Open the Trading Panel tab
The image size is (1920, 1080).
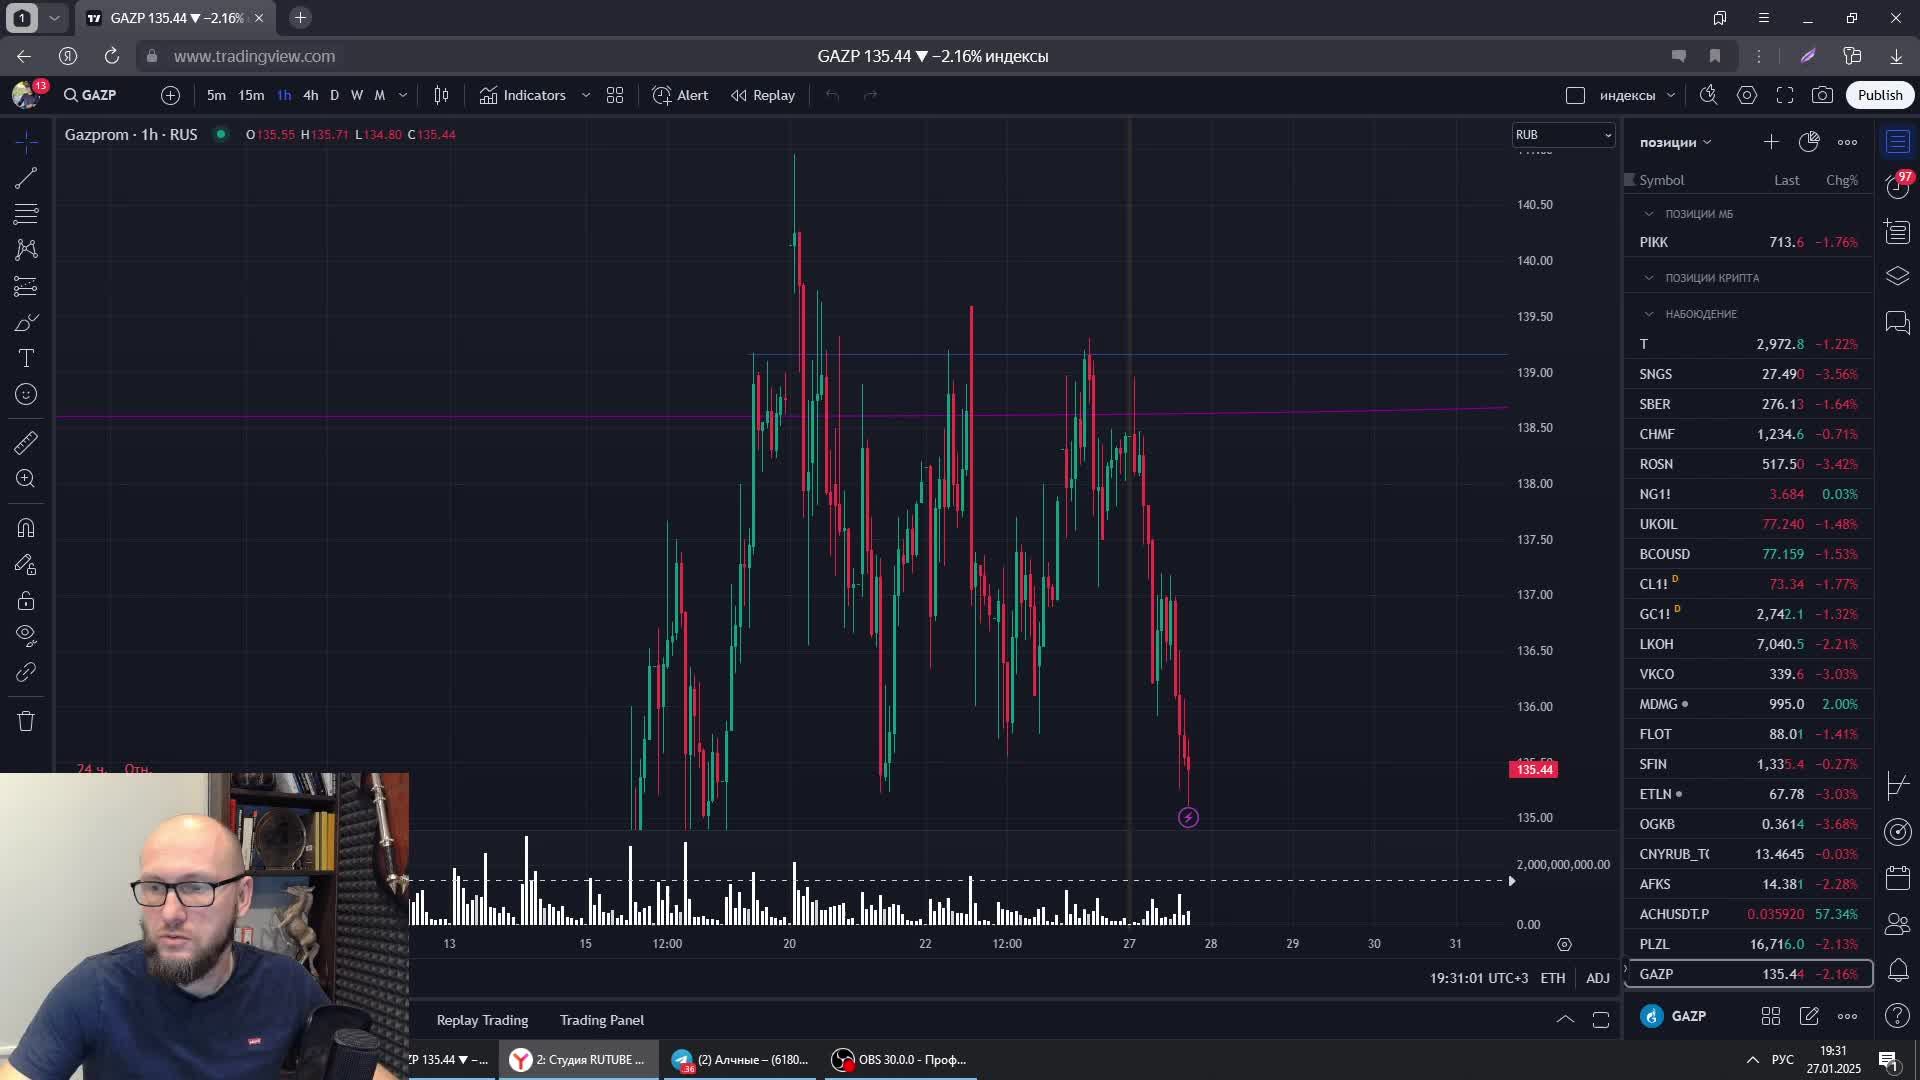pyautogui.click(x=601, y=1020)
